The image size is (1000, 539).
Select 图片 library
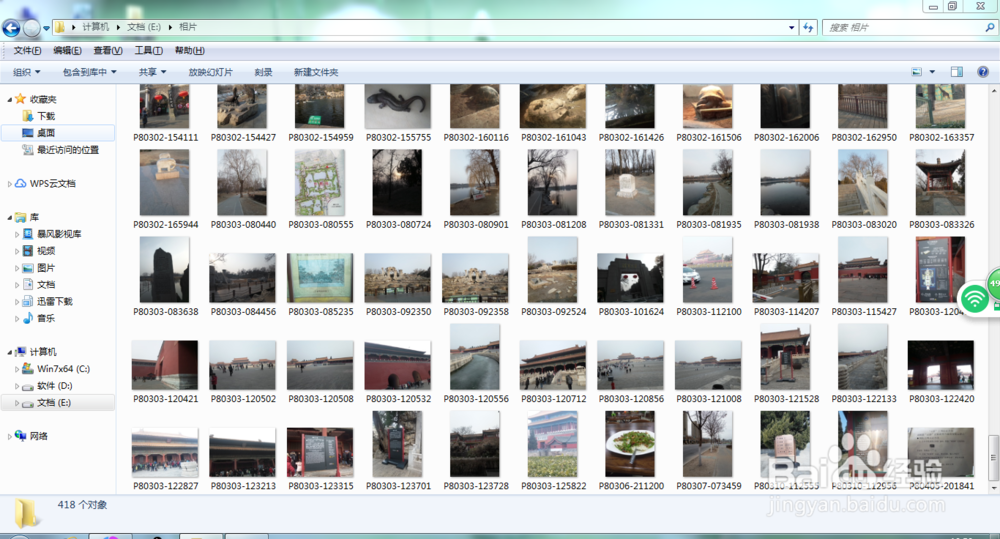pos(46,268)
